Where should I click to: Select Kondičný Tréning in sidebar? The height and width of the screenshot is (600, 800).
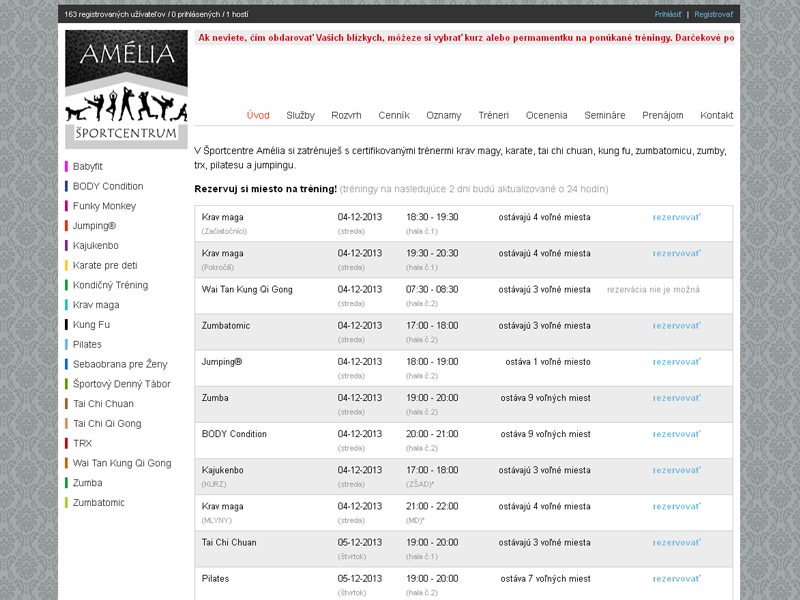tap(111, 285)
